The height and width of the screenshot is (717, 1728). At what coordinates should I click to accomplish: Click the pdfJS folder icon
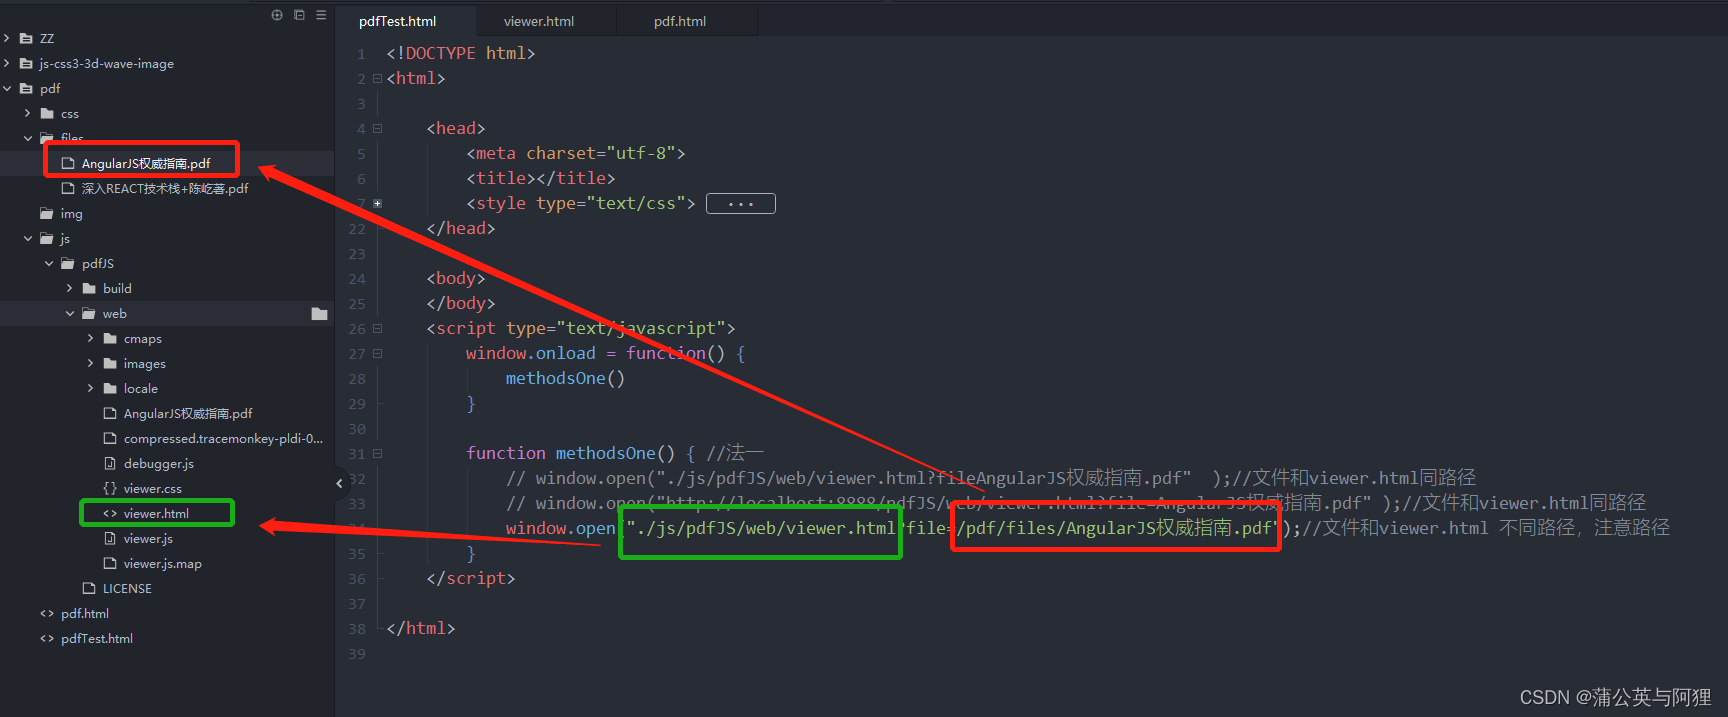pyautogui.click(x=68, y=263)
